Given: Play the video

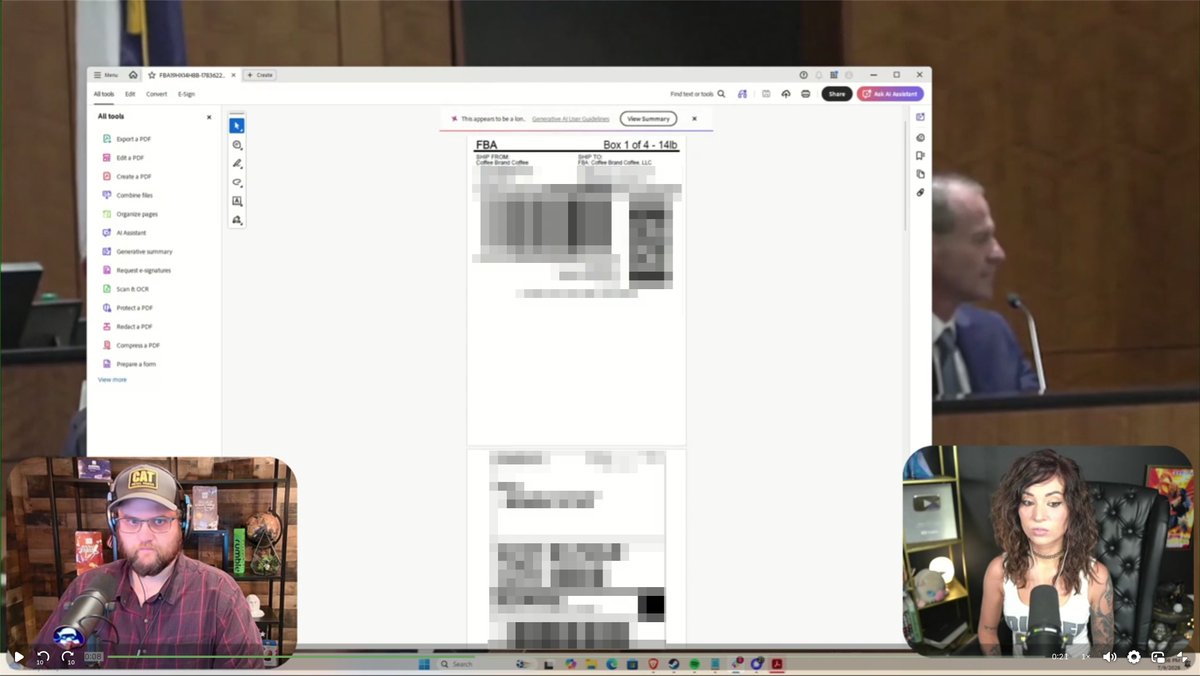Looking at the screenshot, I should tap(18, 657).
